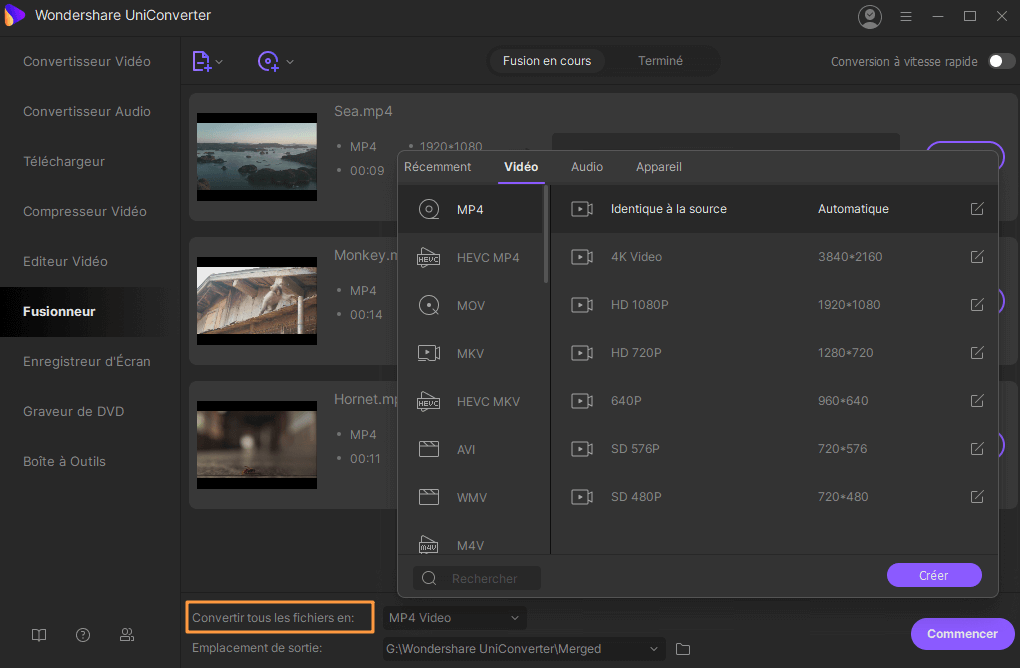Click the Commencer button
The width and height of the screenshot is (1020, 668).
tap(961, 633)
